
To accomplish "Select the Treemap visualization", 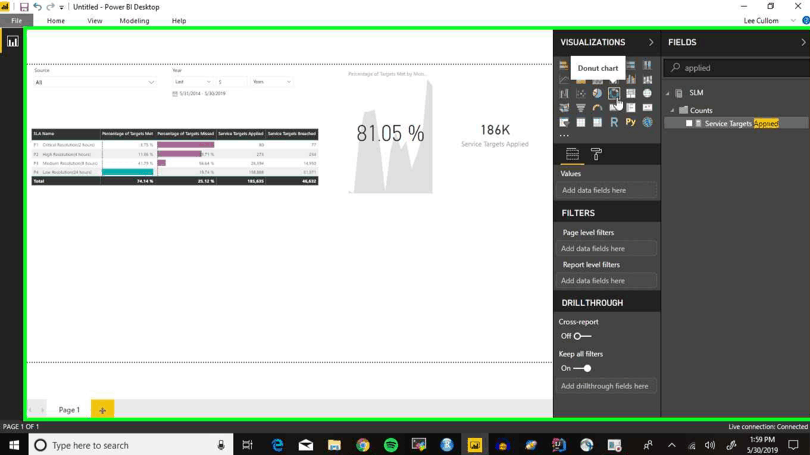I will [631, 93].
